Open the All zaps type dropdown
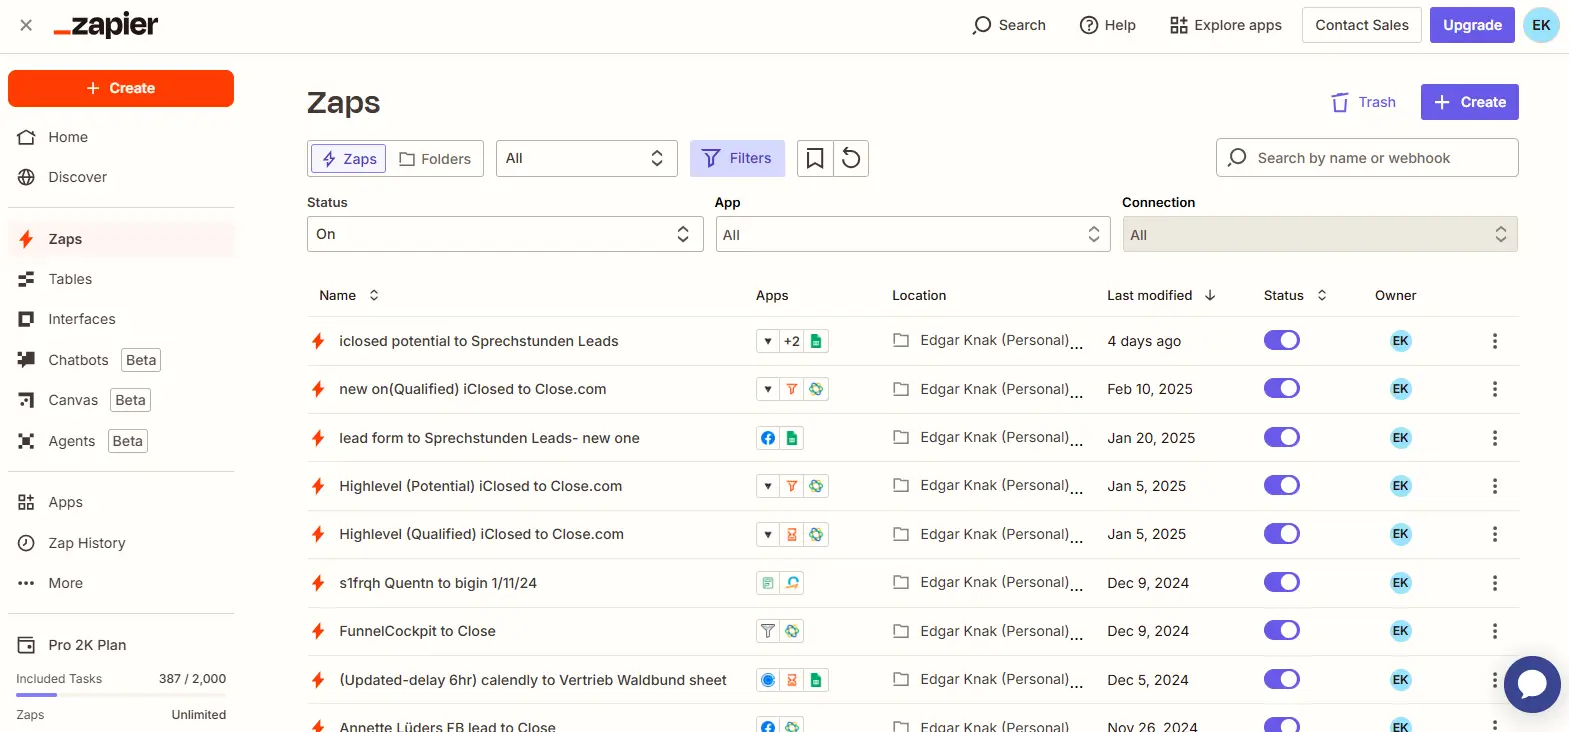This screenshot has width=1569, height=732. click(x=586, y=158)
